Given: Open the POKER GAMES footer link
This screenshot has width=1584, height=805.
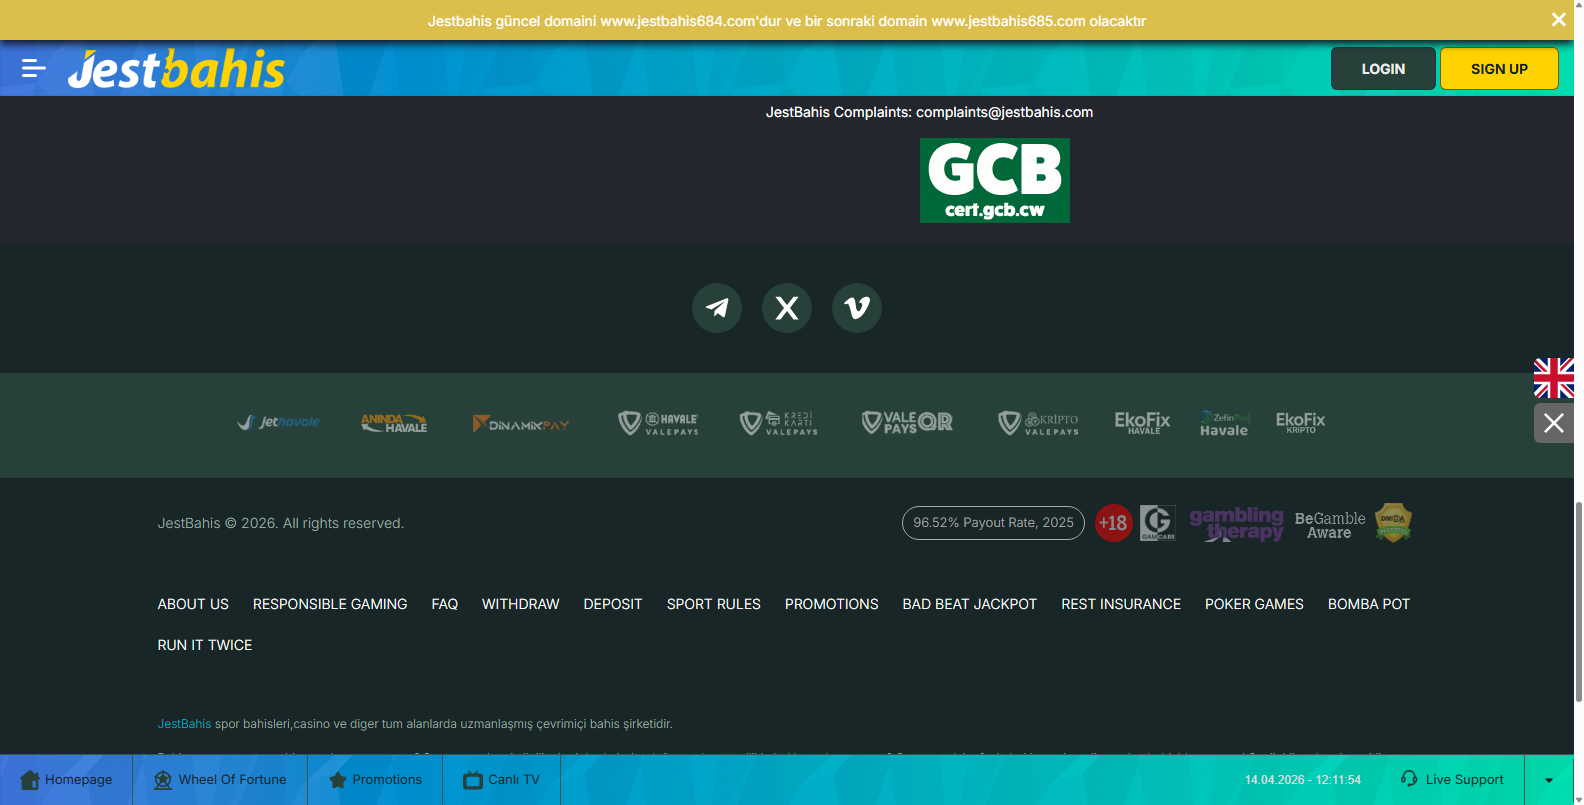Looking at the screenshot, I should click(x=1254, y=604).
